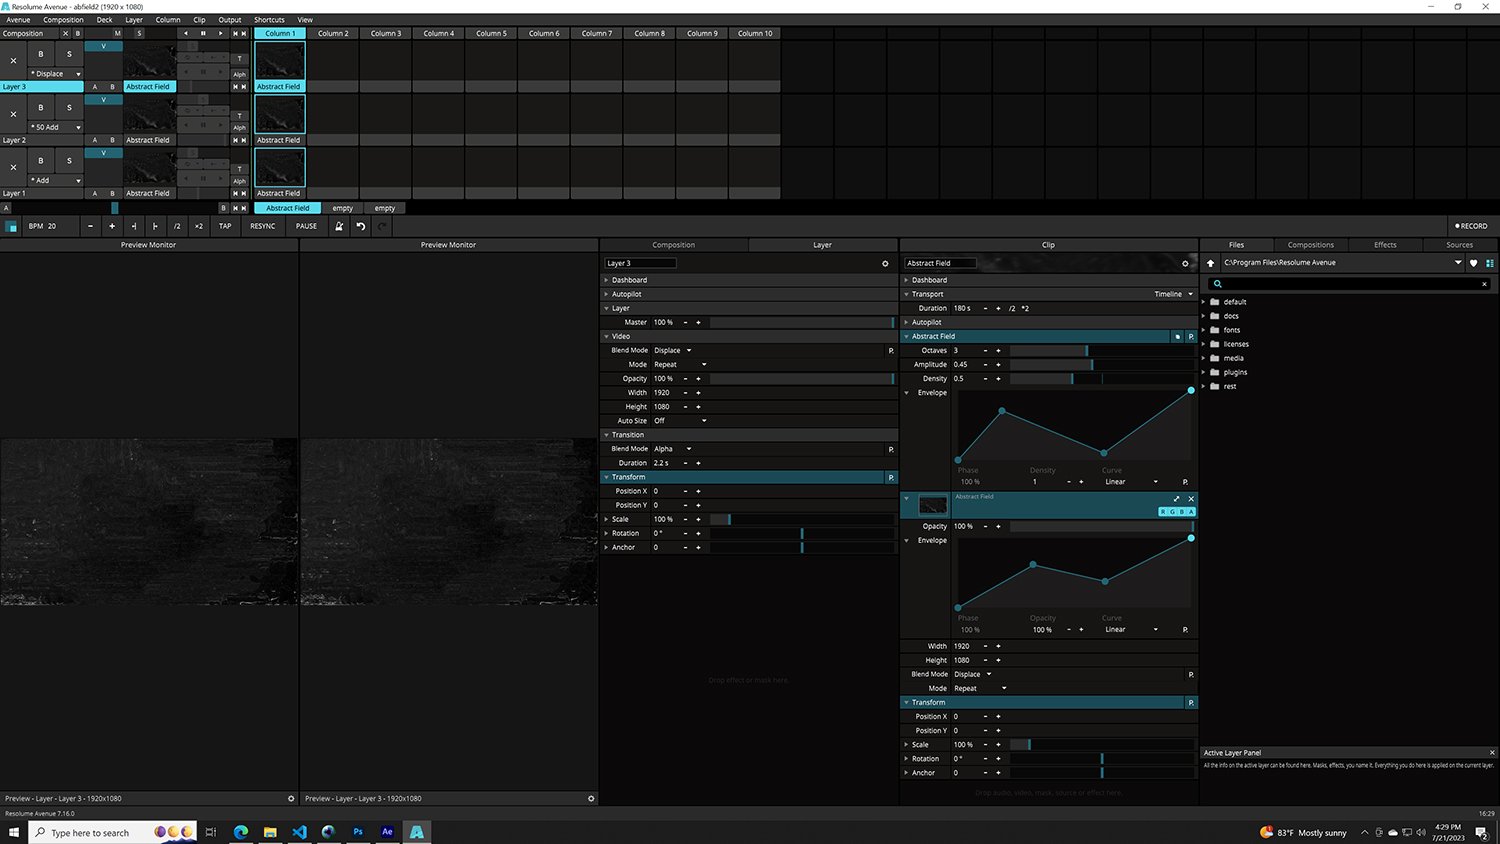Open the Layer 3 Displace blend mode dropdown
1500x844 pixels.
(x=55, y=74)
